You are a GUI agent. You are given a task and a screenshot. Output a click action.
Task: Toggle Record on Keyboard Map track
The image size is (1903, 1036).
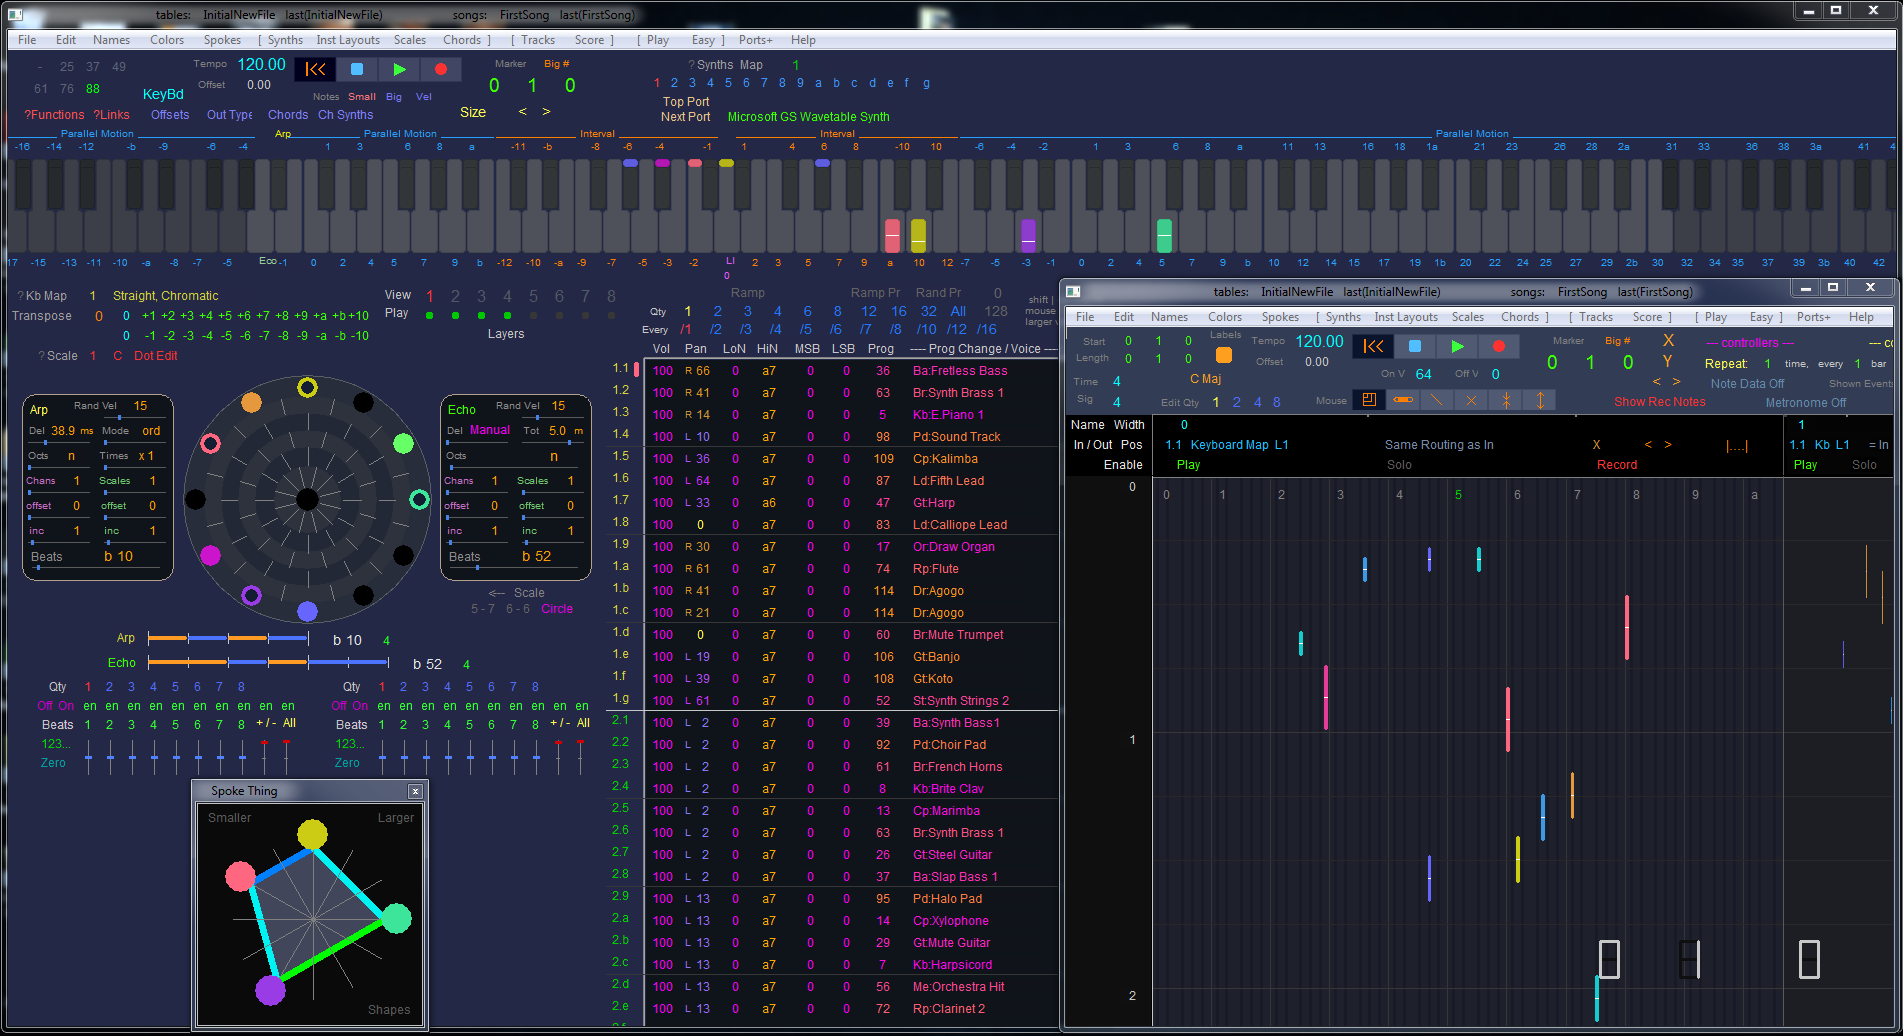[x=1616, y=465]
